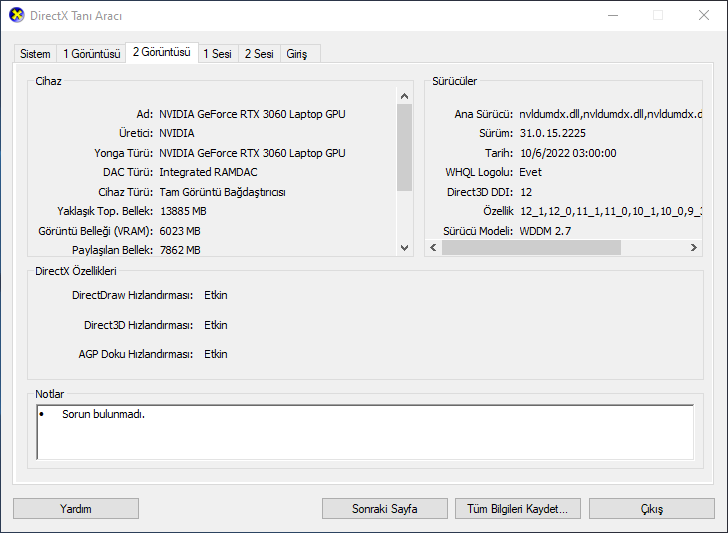Click the Yonga Türü GPU name value
Image resolution: width=728 pixels, height=533 pixels.
252,153
